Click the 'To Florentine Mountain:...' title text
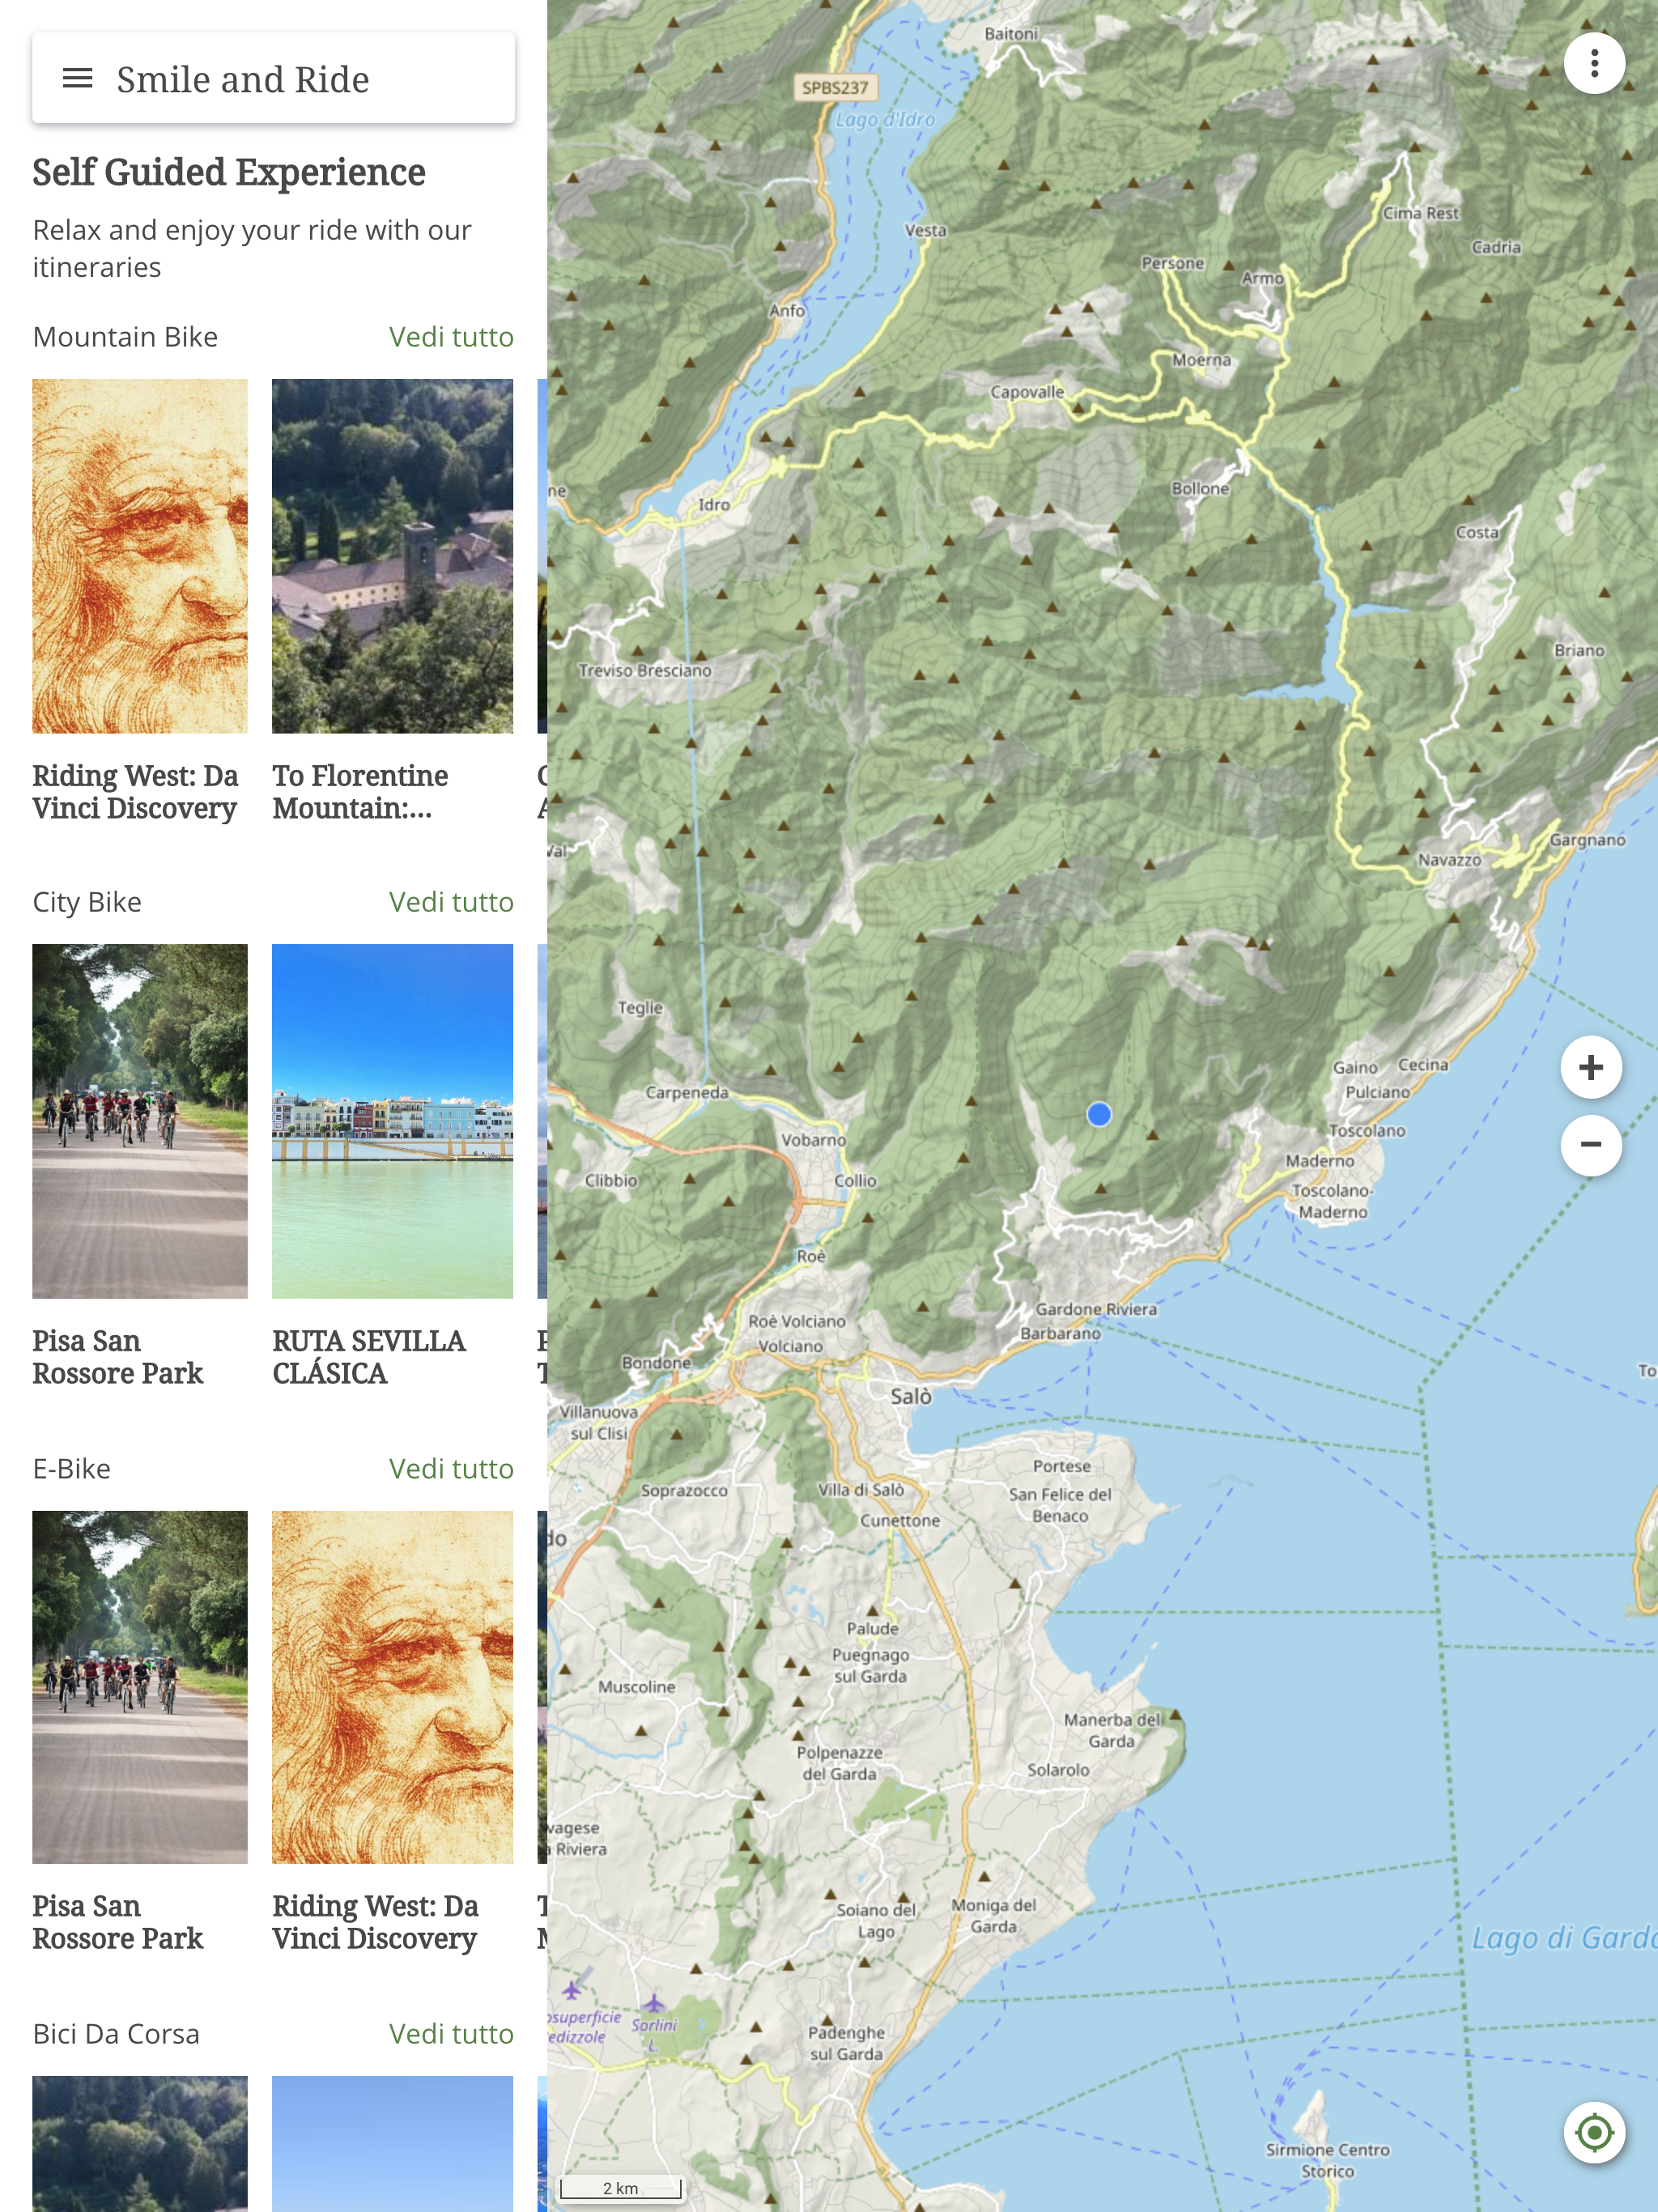Image resolution: width=1658 pixels, height=2212 pixels. point(360,792)
